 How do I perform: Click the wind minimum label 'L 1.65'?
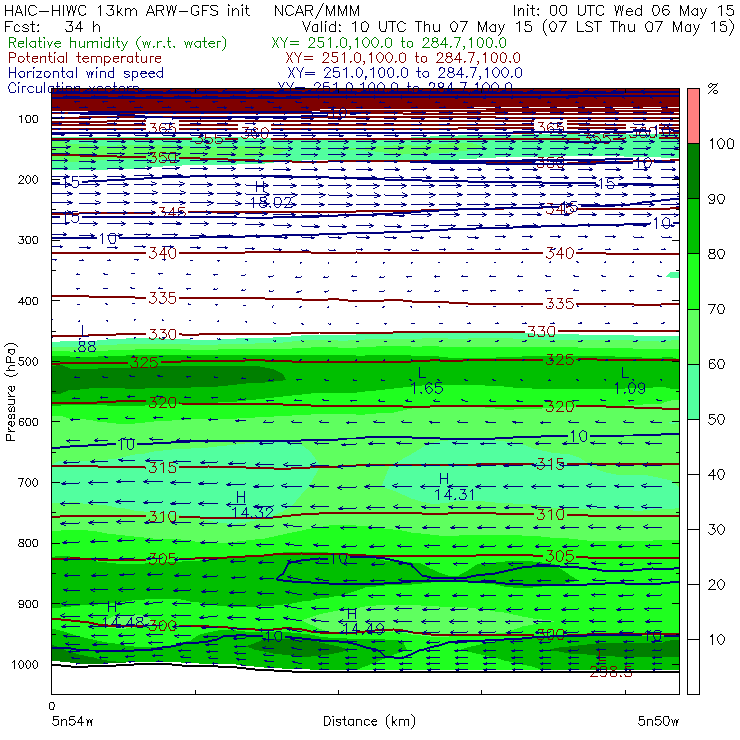pyautogui.click(x=427, y=381)
